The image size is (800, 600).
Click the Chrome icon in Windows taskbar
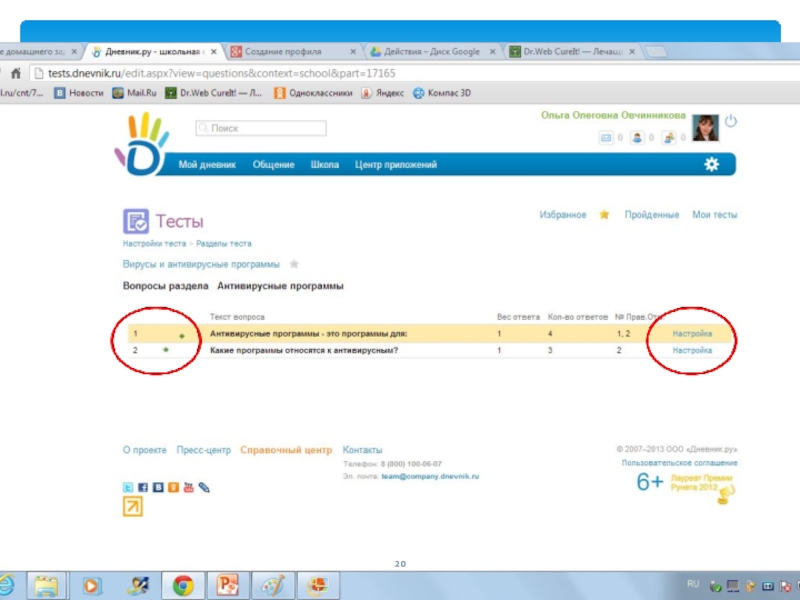pos(182,586)
